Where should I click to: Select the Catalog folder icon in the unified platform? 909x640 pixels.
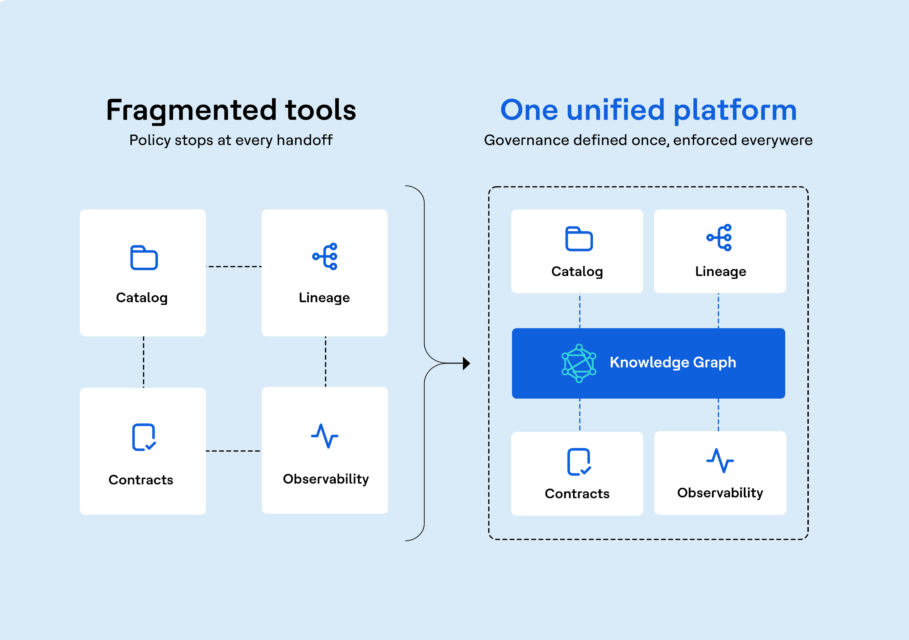coord(579,239)
